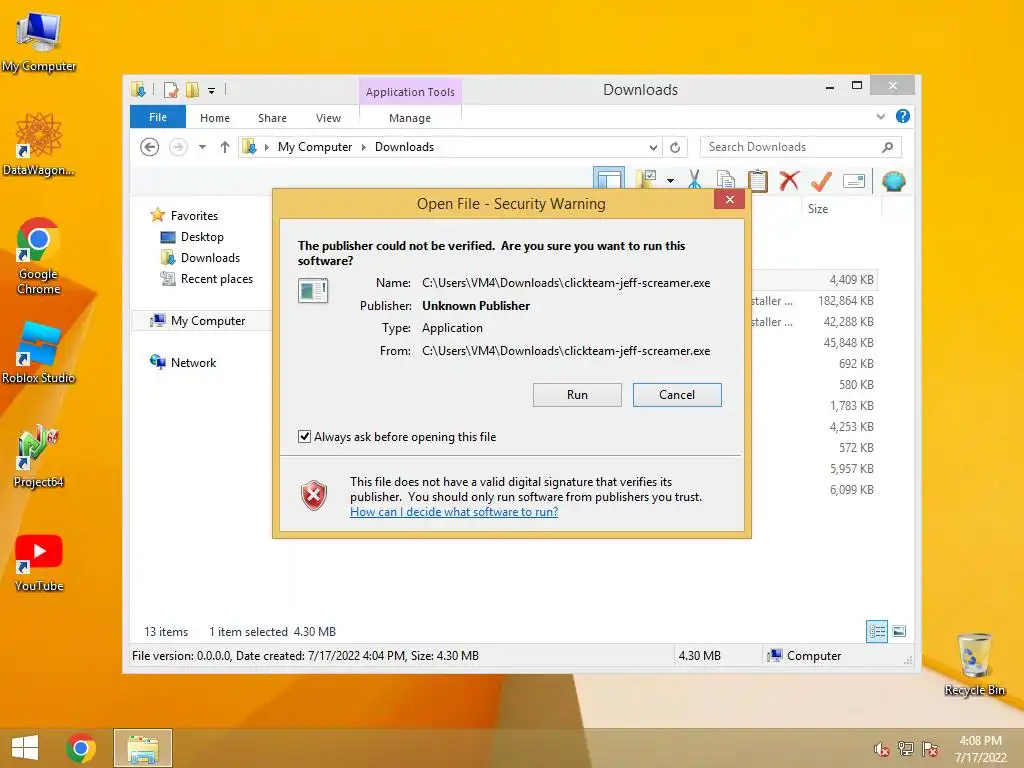
Task: Click the Paste clipboard icon
Action: coord(757,180)
